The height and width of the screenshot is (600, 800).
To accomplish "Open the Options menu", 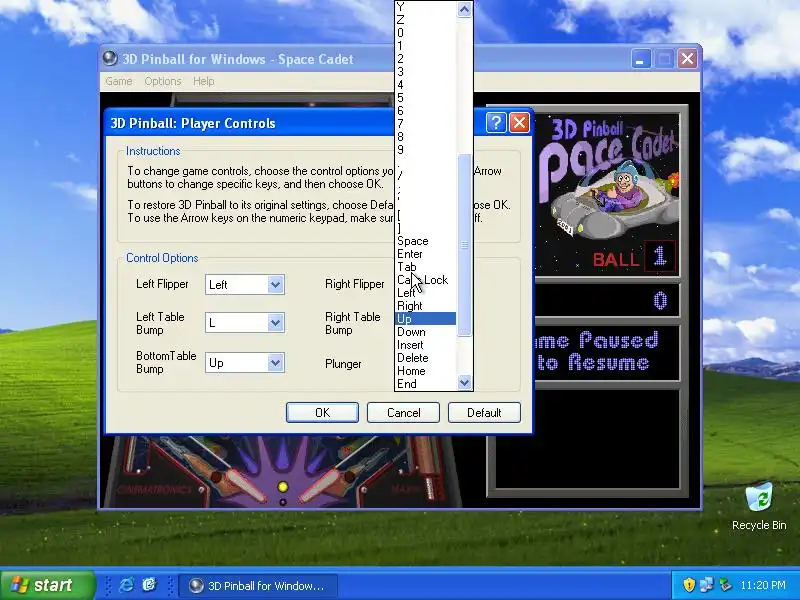I will tap(163, 81).
